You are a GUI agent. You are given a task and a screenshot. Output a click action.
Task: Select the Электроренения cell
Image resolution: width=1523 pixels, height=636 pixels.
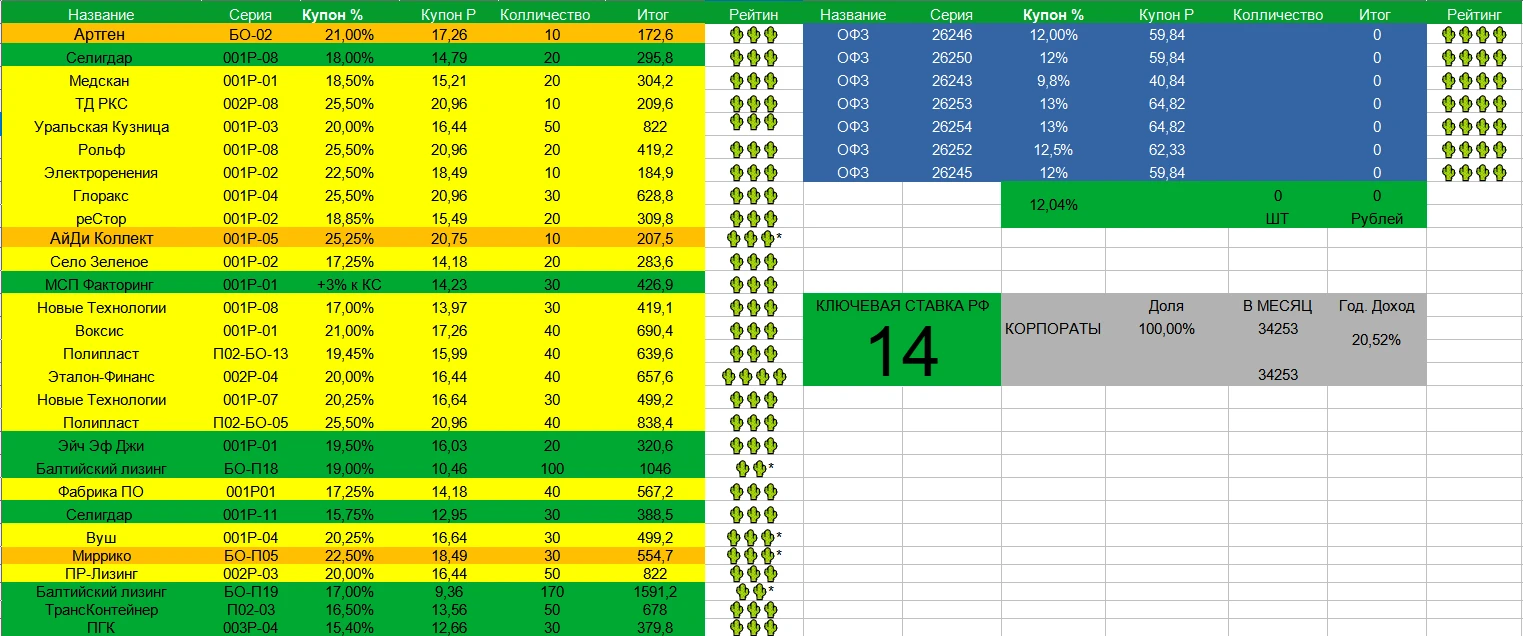[100, 173]
